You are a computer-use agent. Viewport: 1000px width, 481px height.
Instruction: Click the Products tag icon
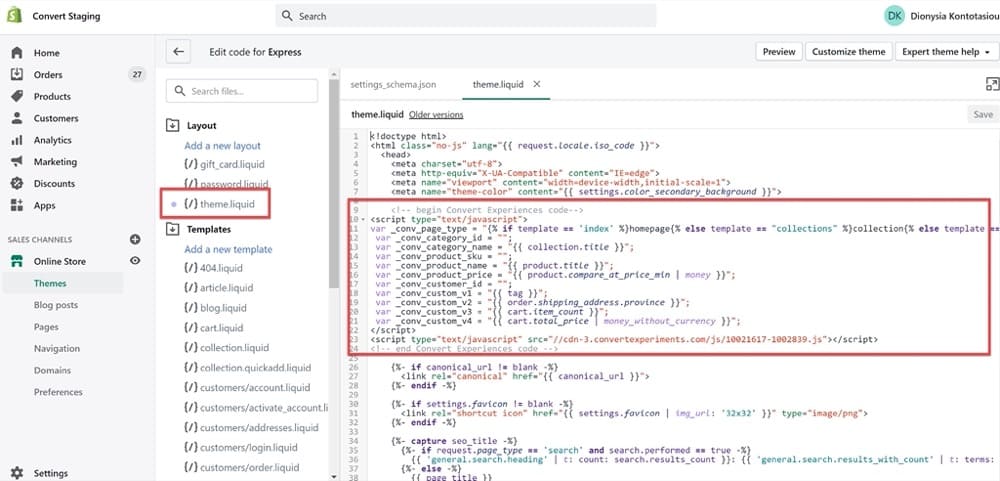click(x=17, y=96)
